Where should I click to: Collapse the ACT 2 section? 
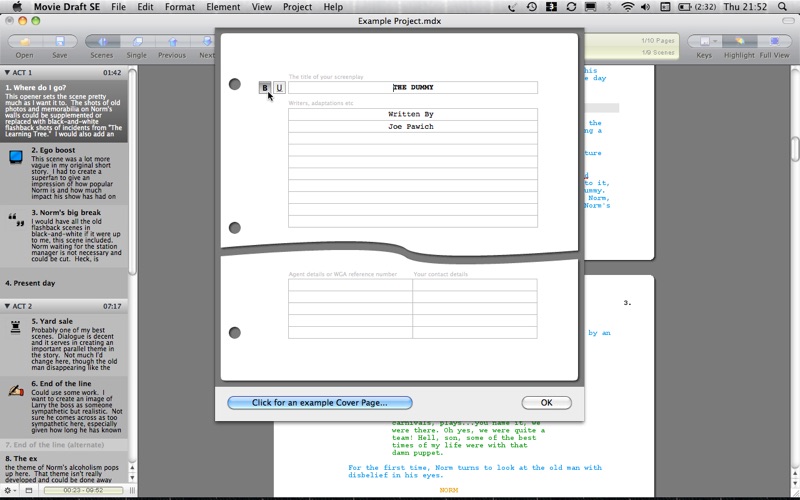(8, 306)
